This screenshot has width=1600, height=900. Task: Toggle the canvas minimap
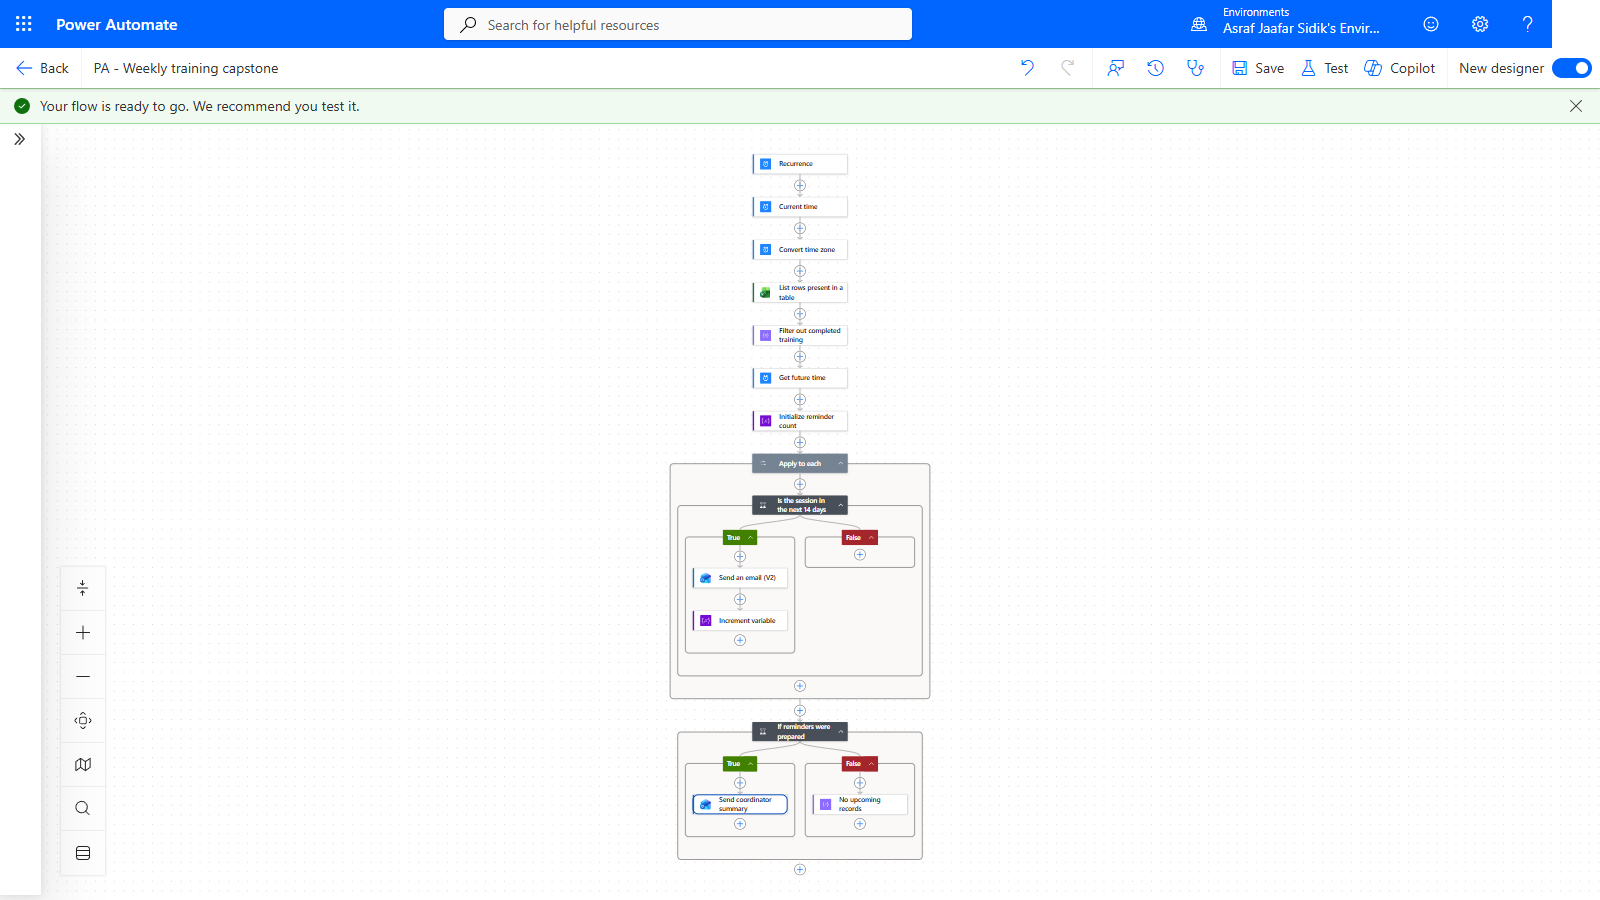pos(83,765)
